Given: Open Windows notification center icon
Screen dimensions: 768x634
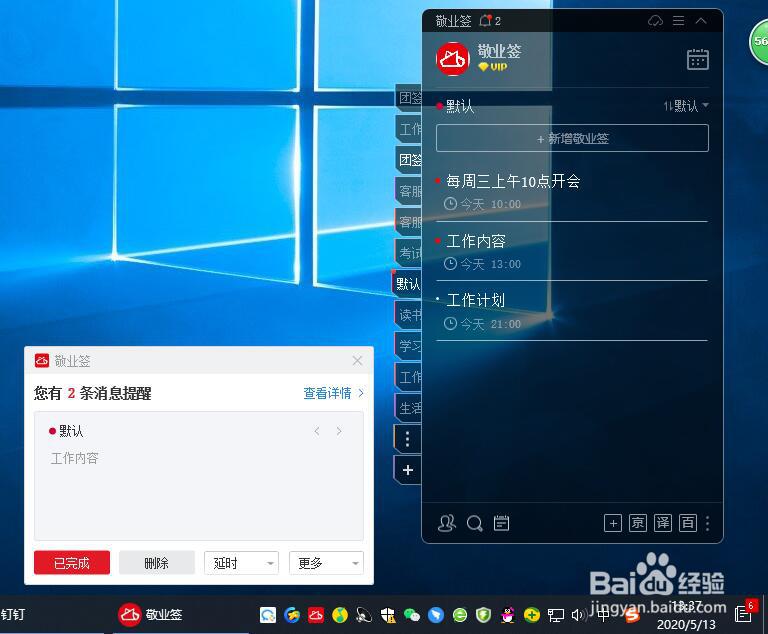Looking at the screenshot, I should tap(744, 613).
